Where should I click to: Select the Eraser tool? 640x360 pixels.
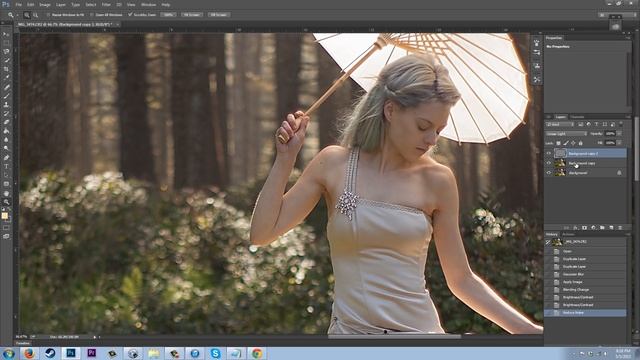pos(6,122)
